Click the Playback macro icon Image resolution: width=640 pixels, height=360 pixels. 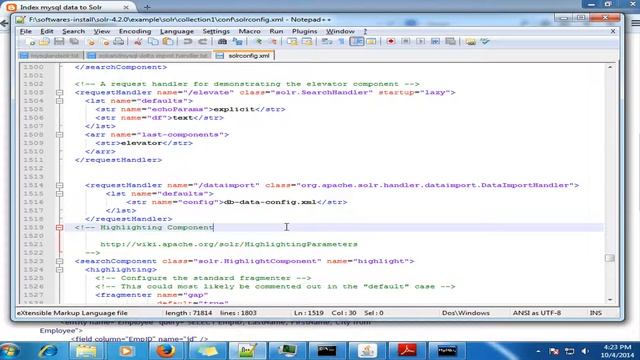coord(420,42)
